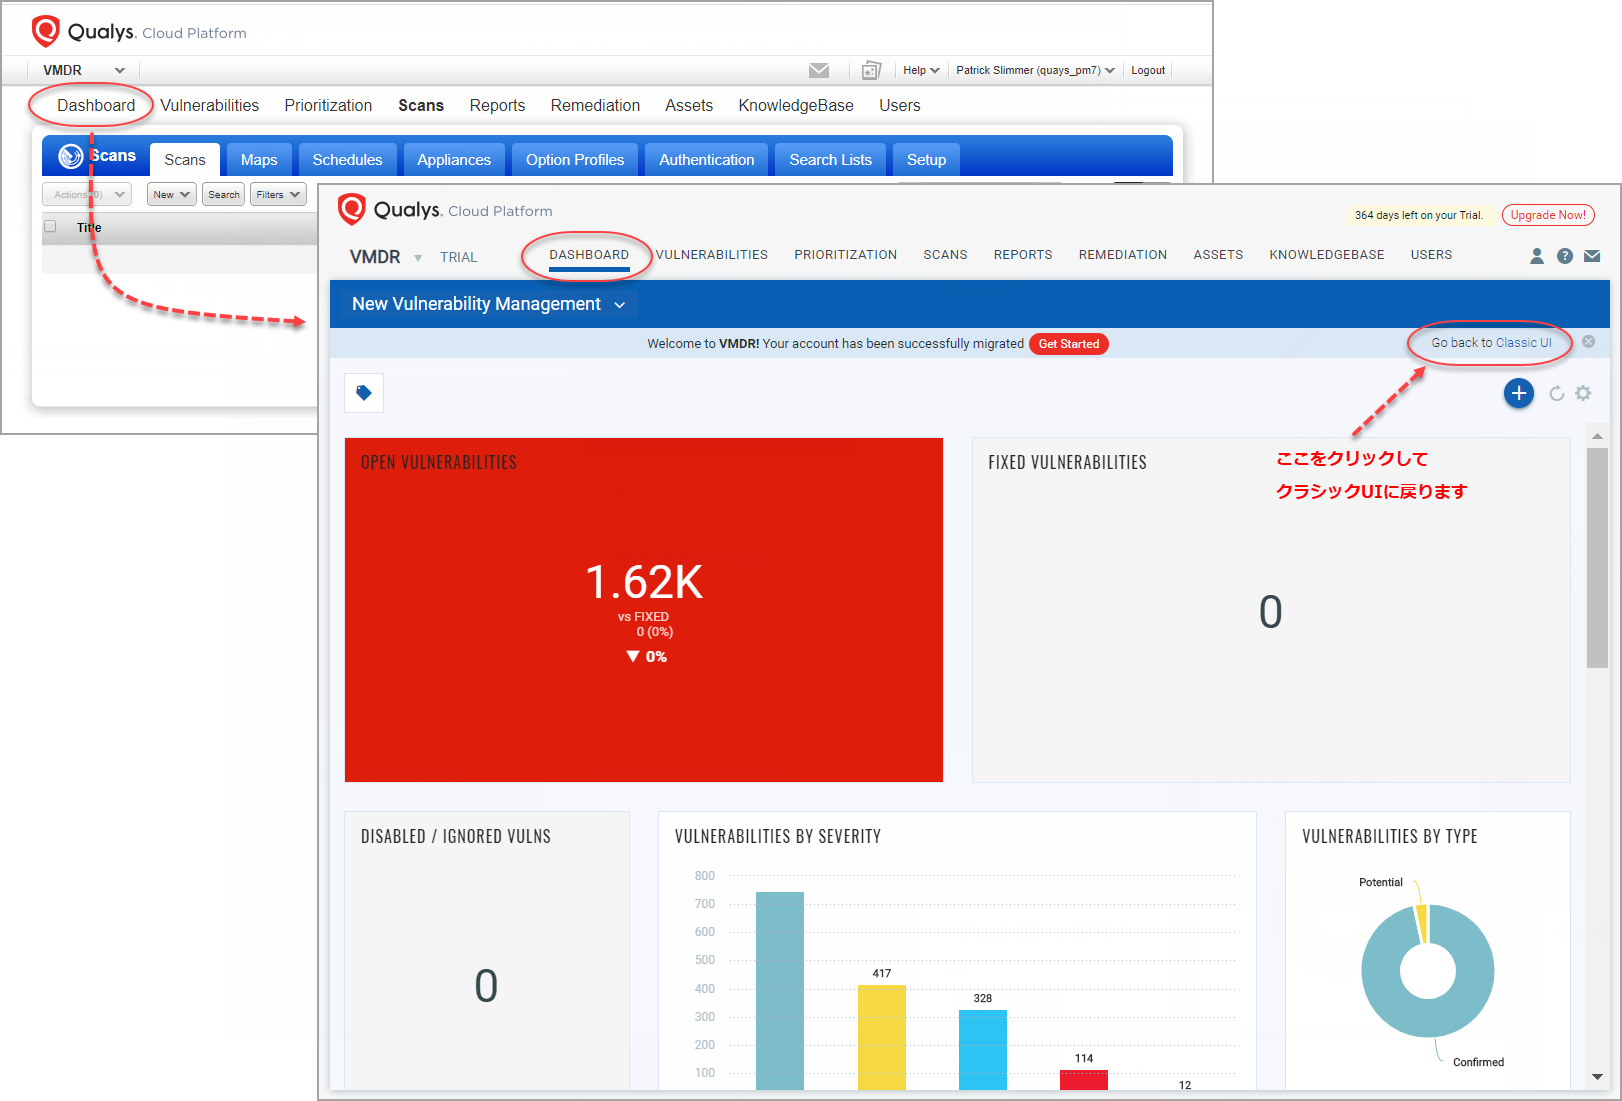The image size is (1622, 1101).
Task: Open classic KnowledgeBase menu item
Action: pos(796,105)
